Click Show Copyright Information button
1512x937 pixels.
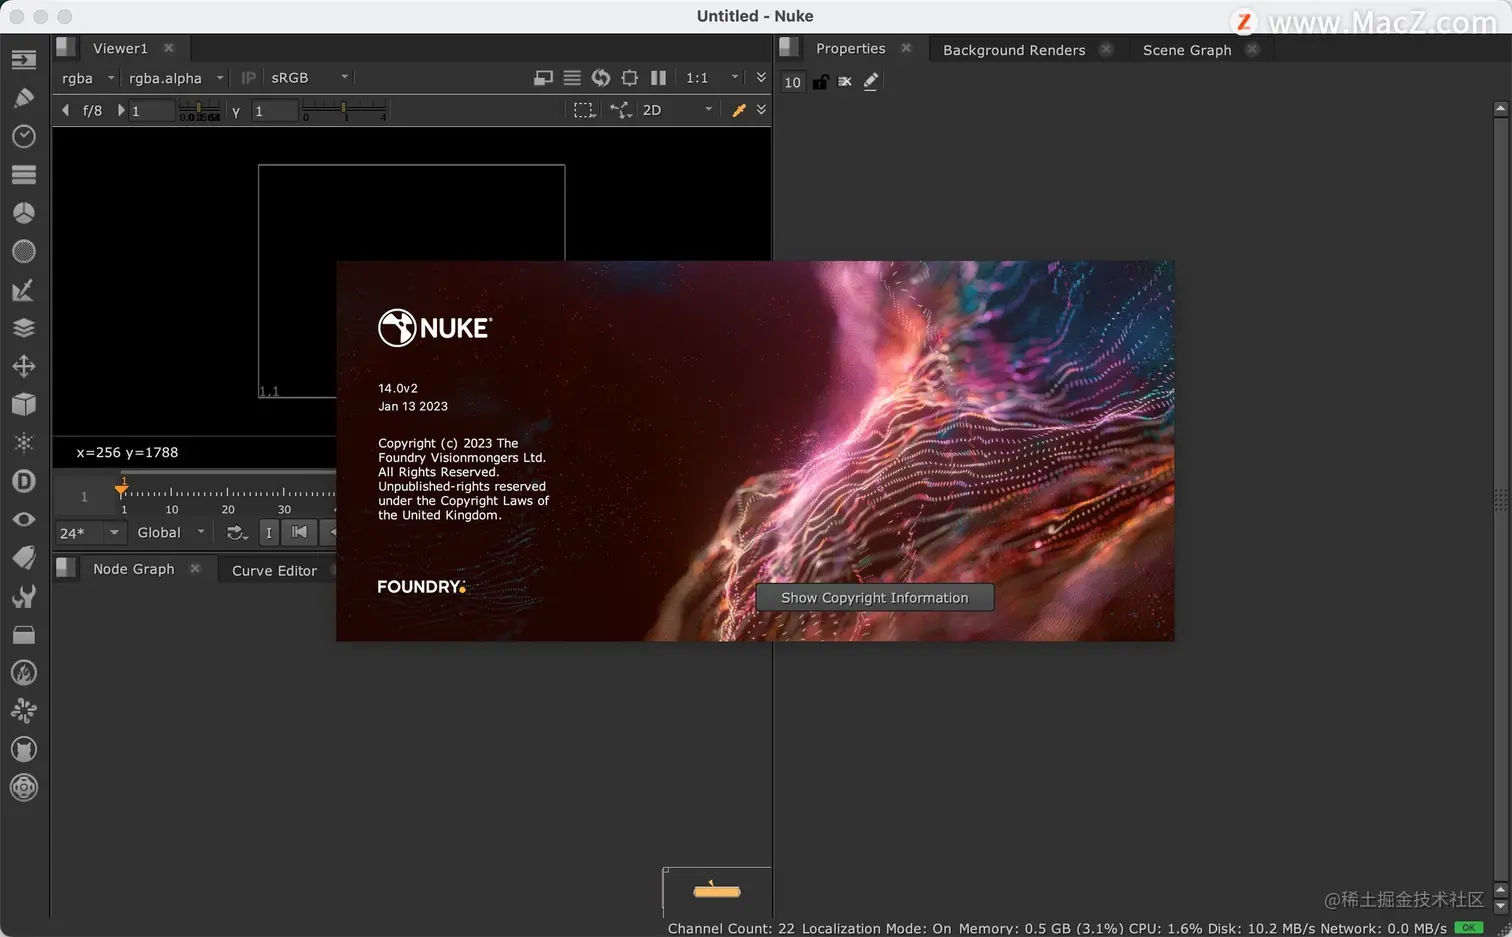875,598
